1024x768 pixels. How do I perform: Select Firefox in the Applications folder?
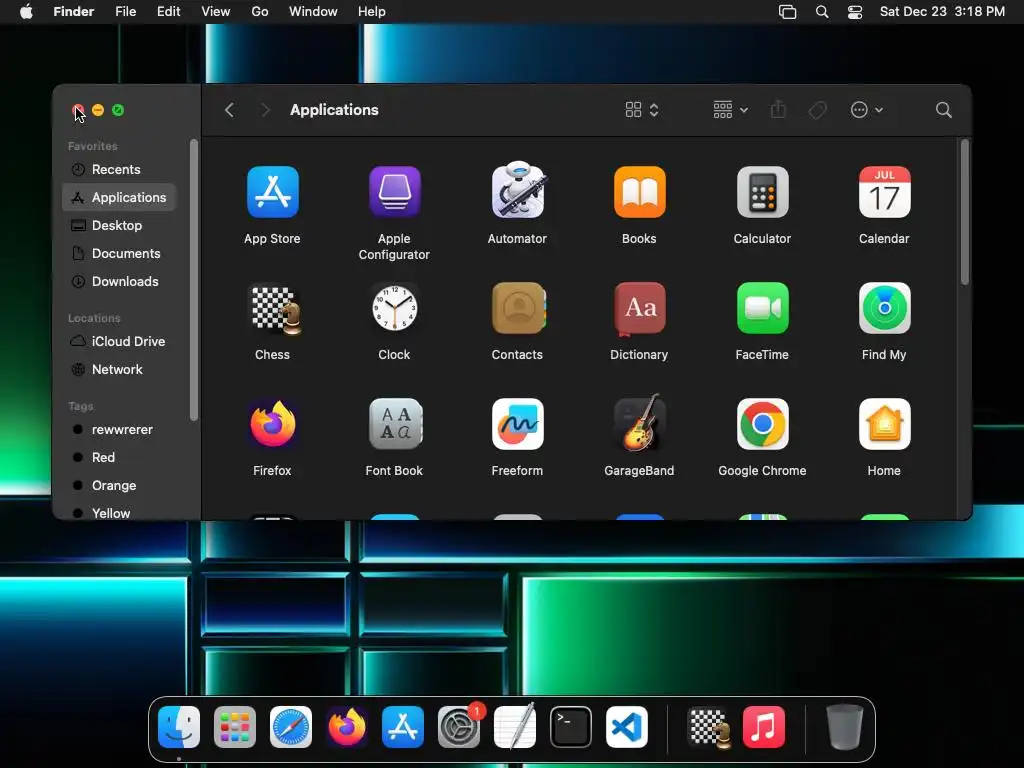(272, 424)
